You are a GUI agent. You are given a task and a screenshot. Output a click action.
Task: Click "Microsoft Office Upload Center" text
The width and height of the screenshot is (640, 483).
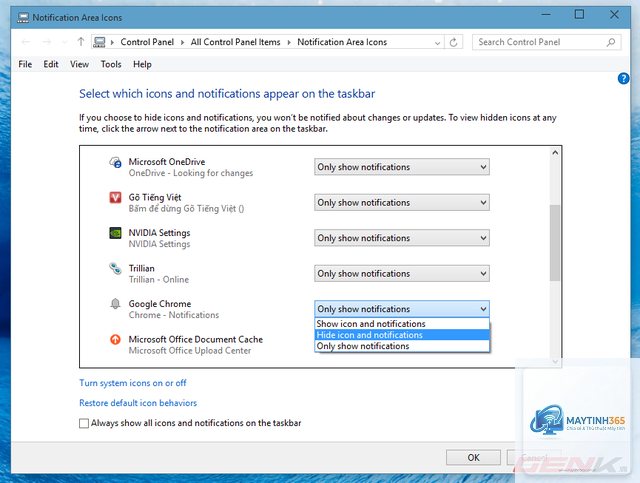[x=190, y=351]
